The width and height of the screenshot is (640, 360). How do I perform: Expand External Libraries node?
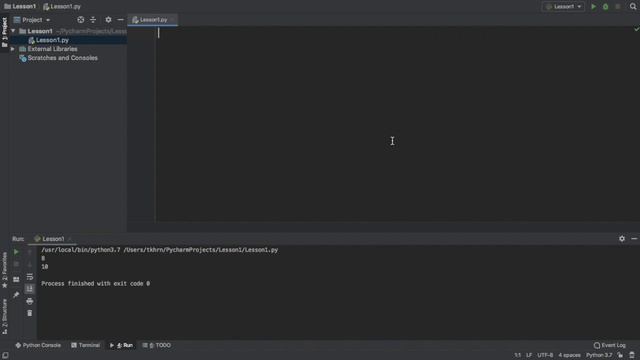(x=13, y=49)
